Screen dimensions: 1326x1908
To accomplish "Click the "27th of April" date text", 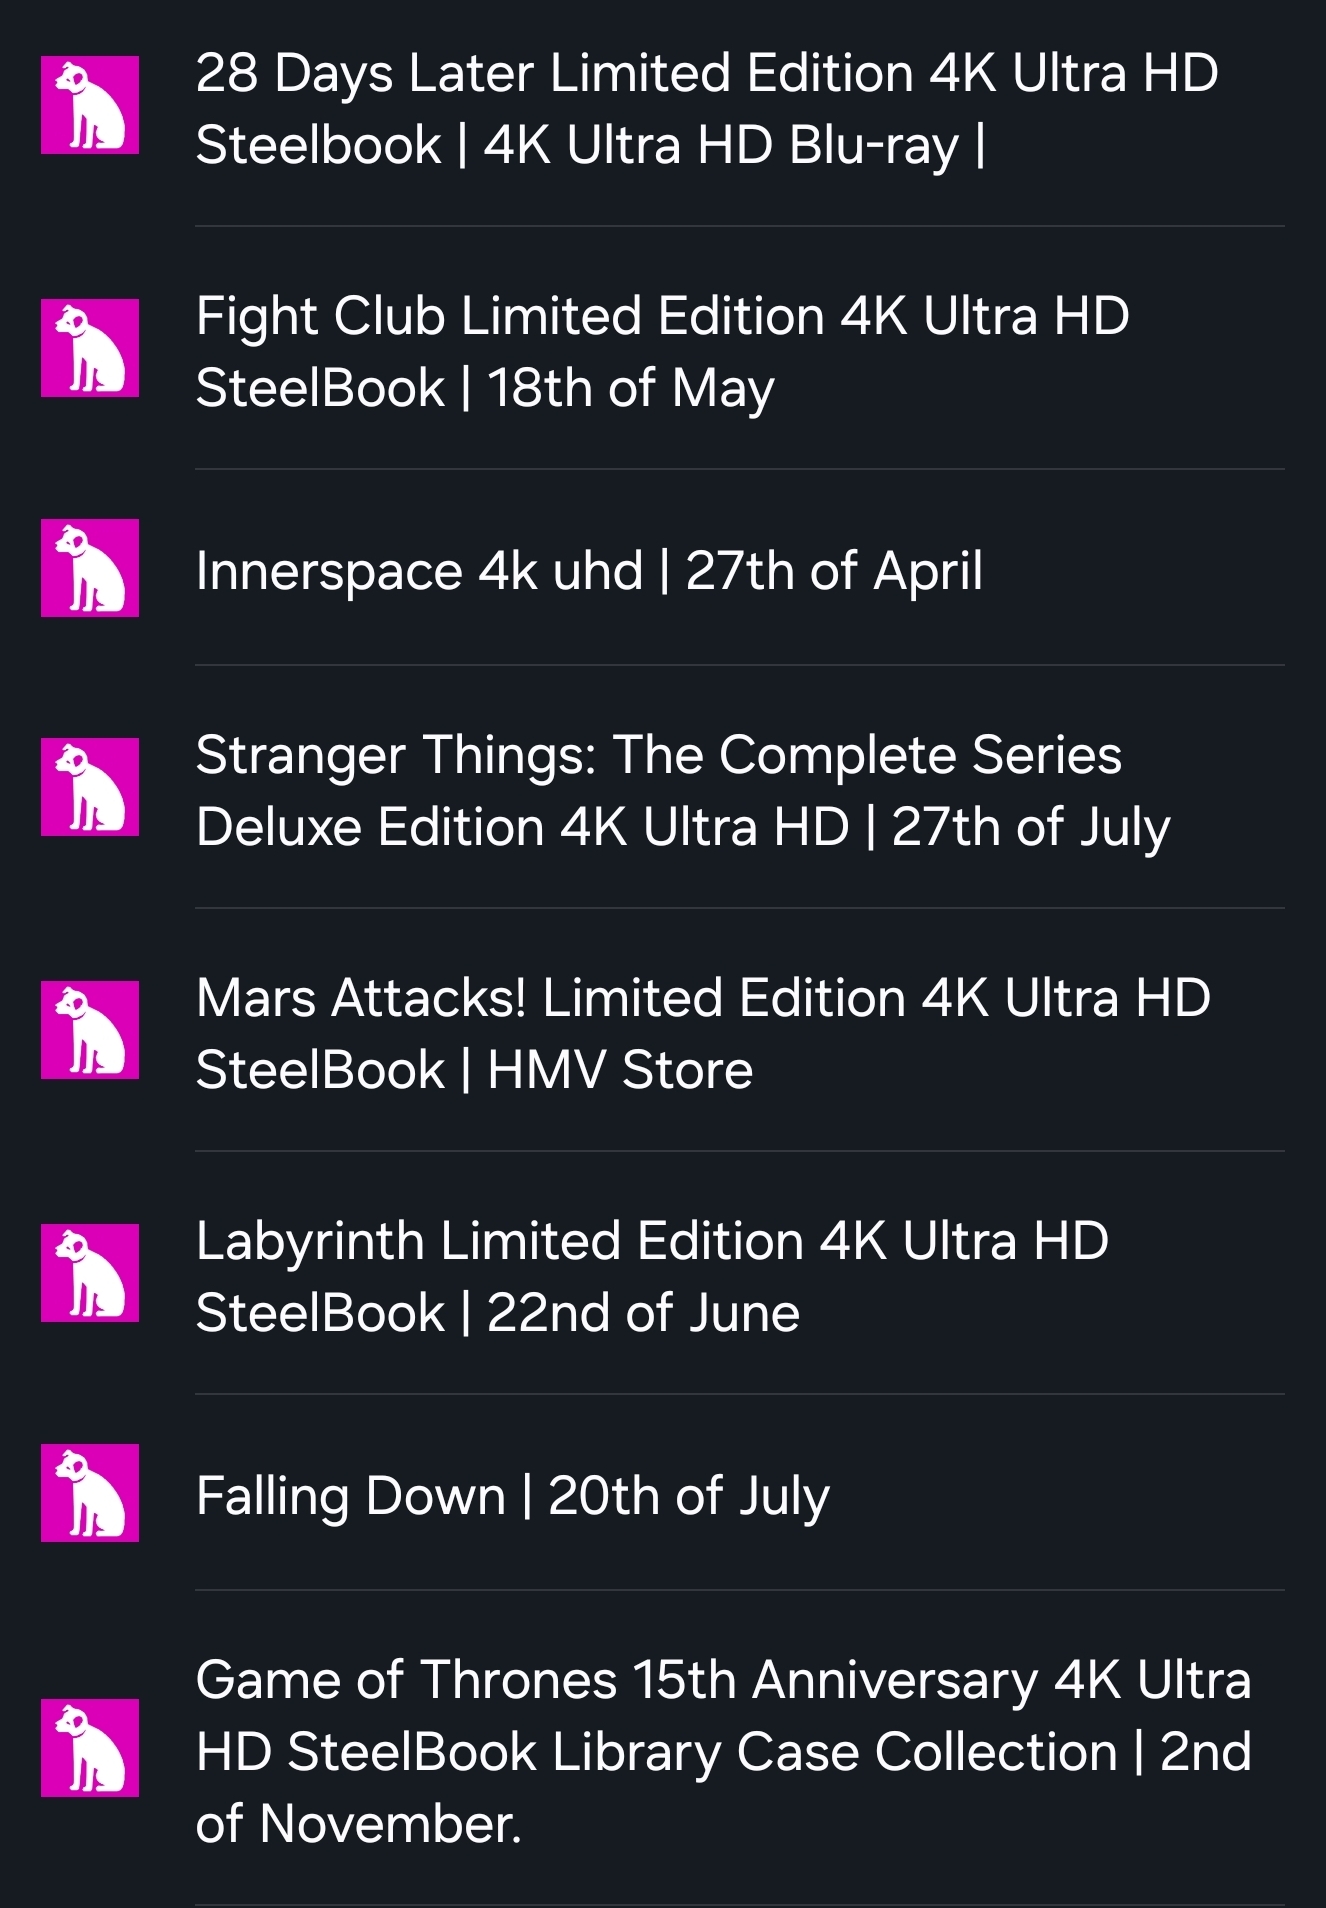I will tap(834, 571).
